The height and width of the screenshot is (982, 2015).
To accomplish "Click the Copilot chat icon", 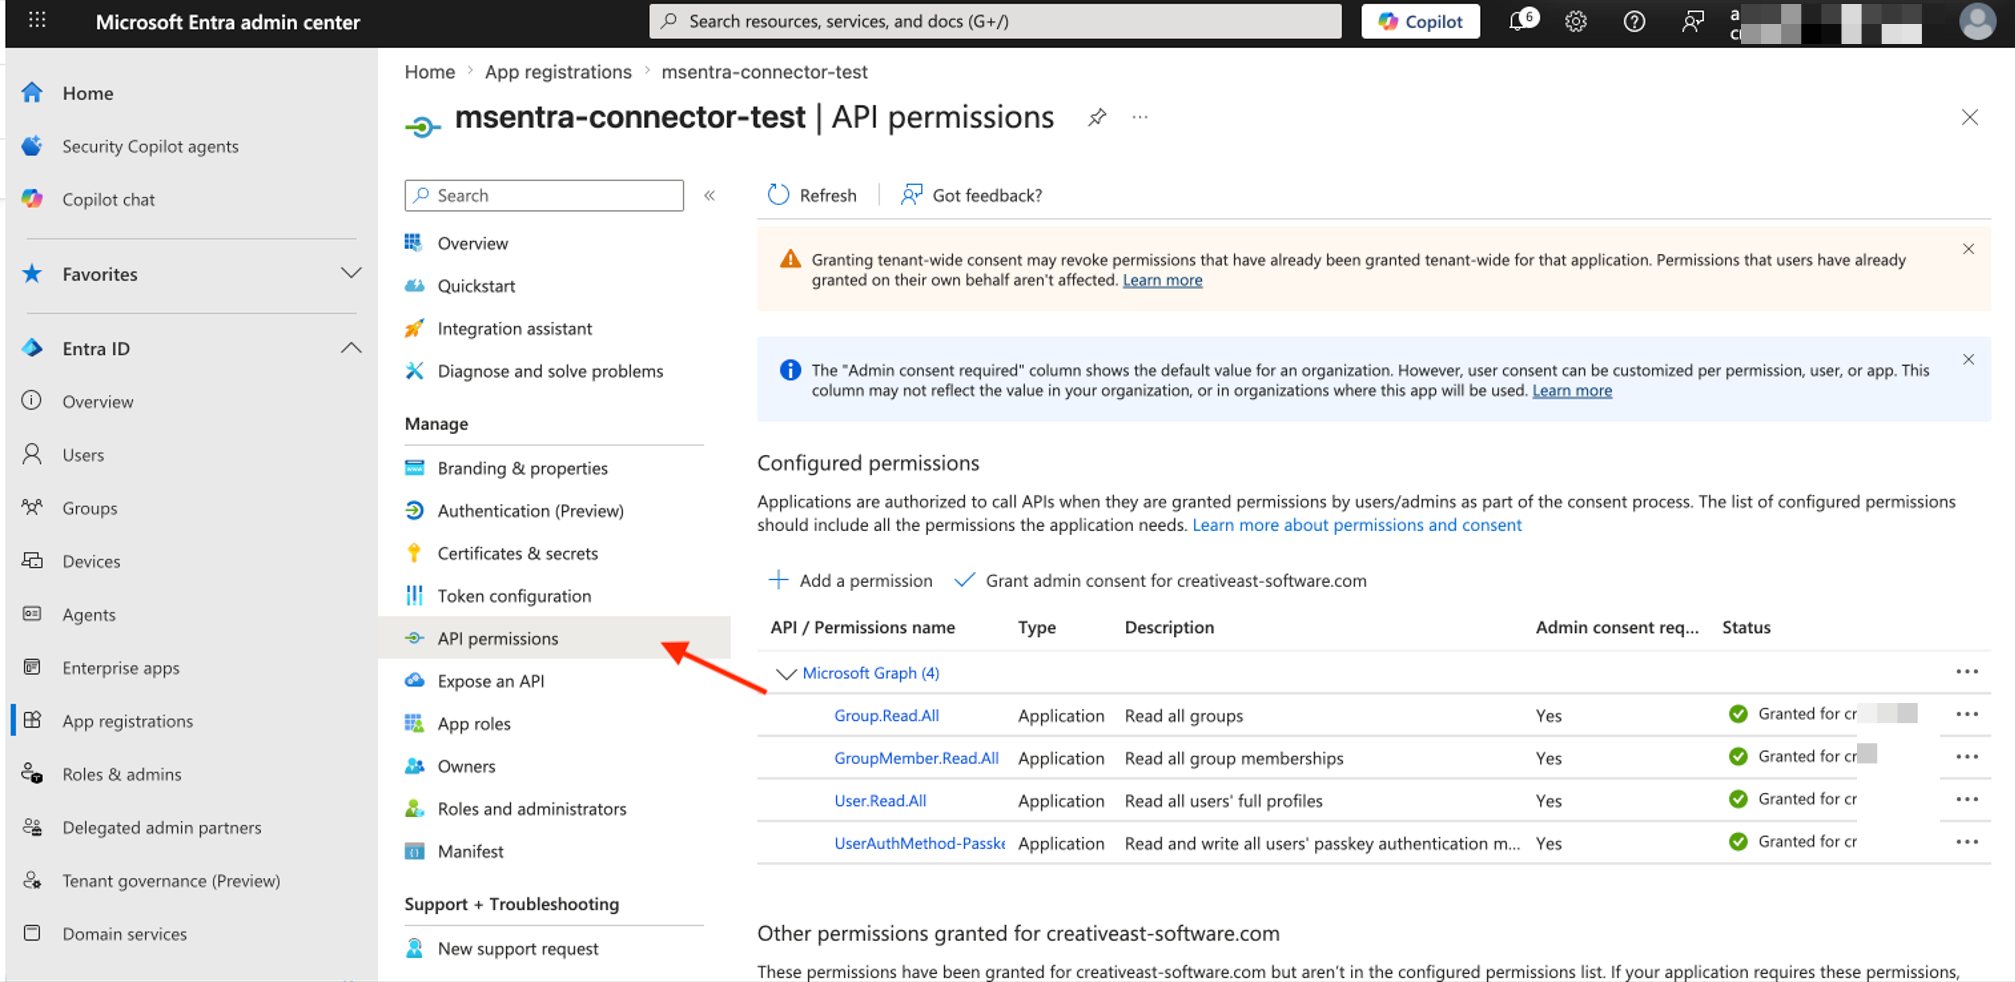I will click(32, 199).
